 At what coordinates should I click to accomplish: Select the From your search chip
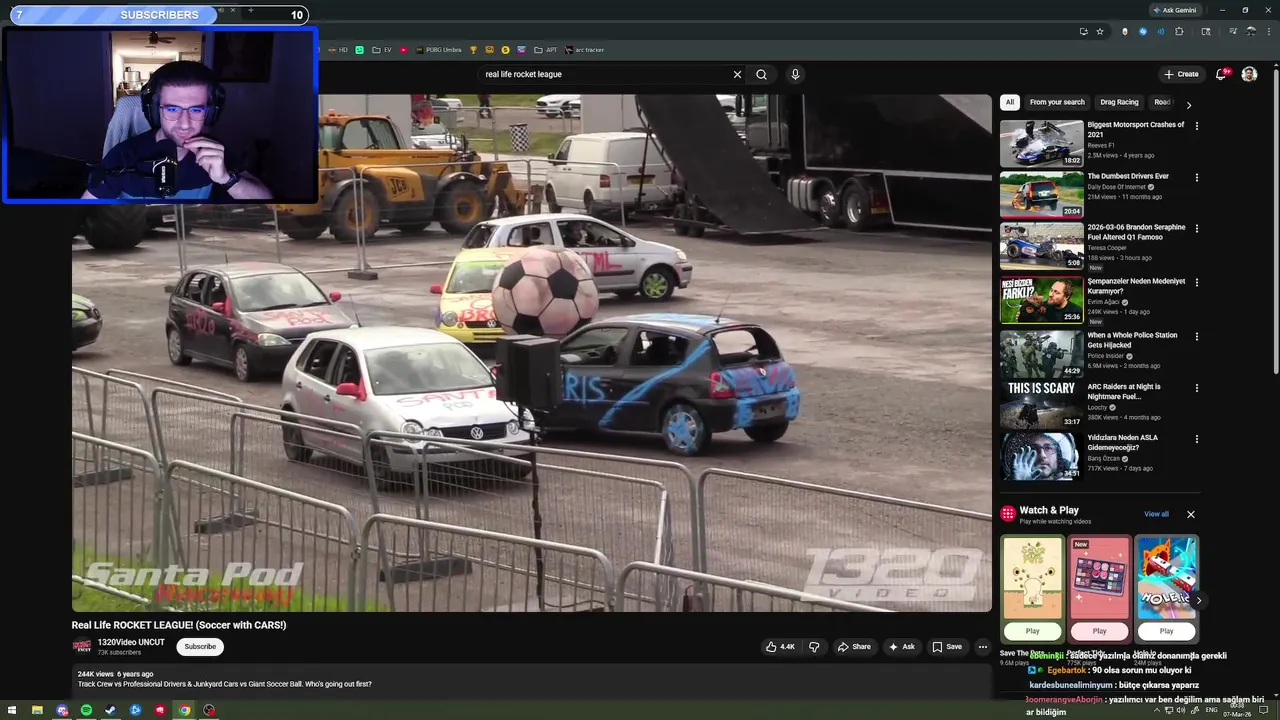pyautogui.click(x=1057, y=102)
